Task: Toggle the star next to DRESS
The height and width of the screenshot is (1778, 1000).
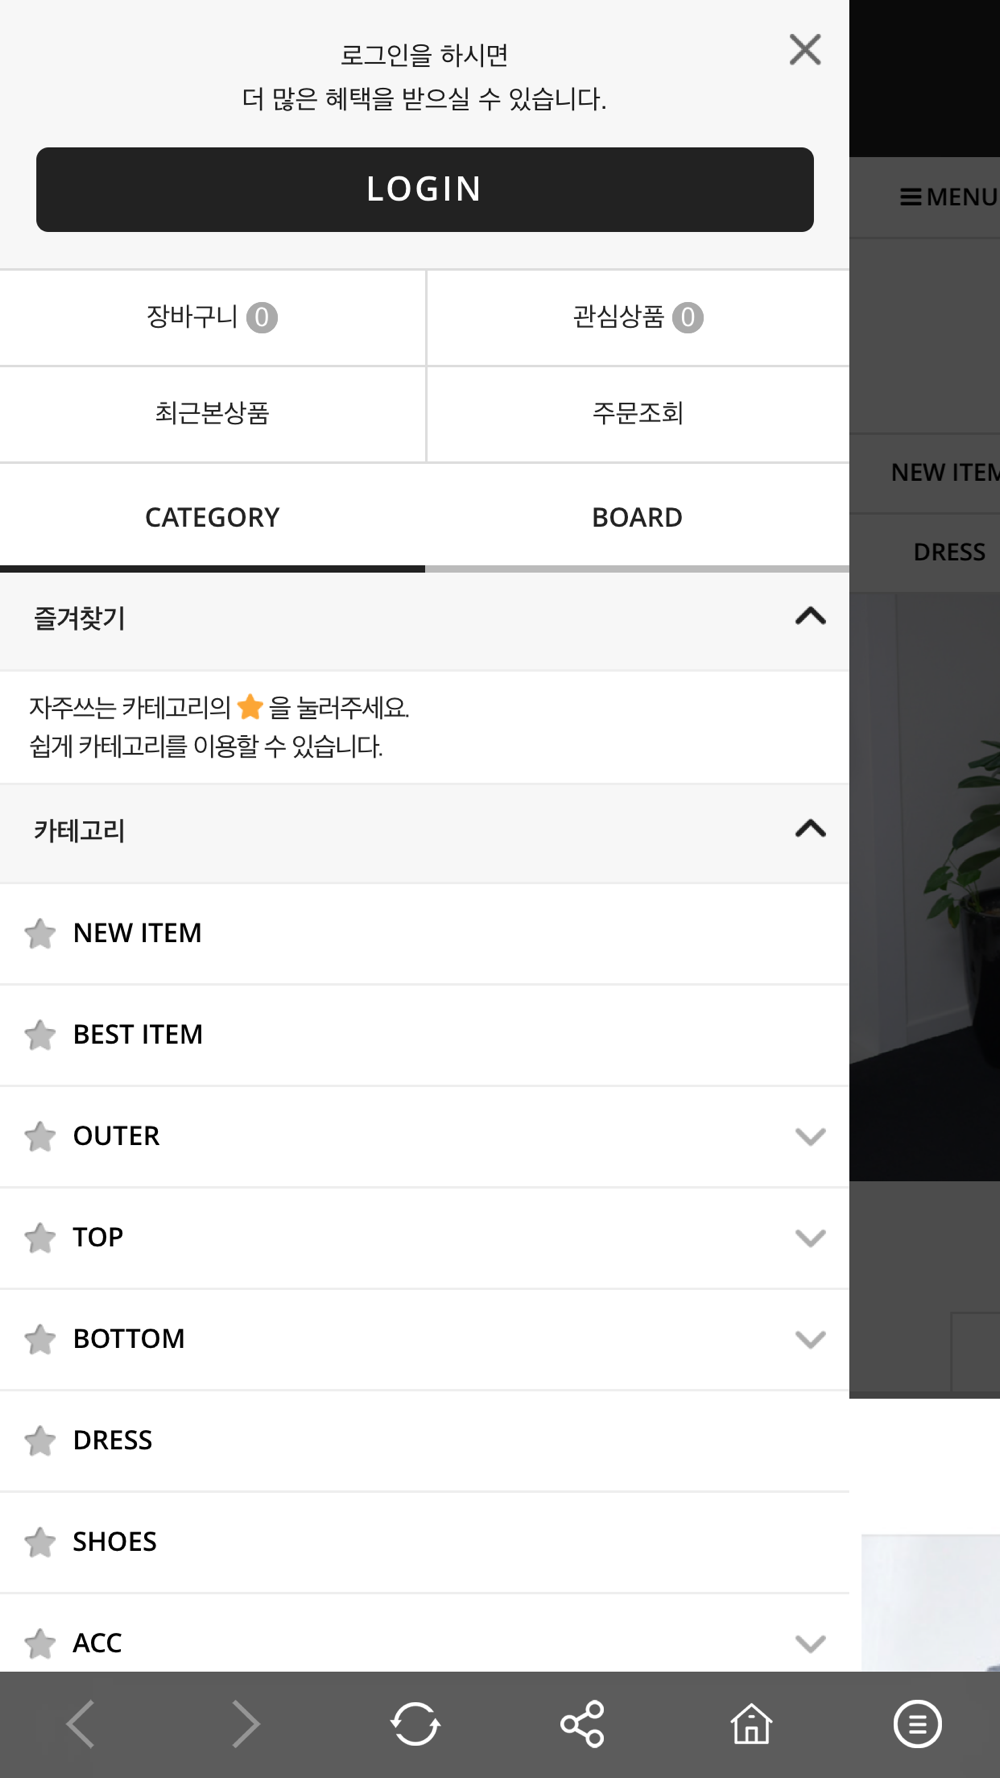Action: (40, 1440)
